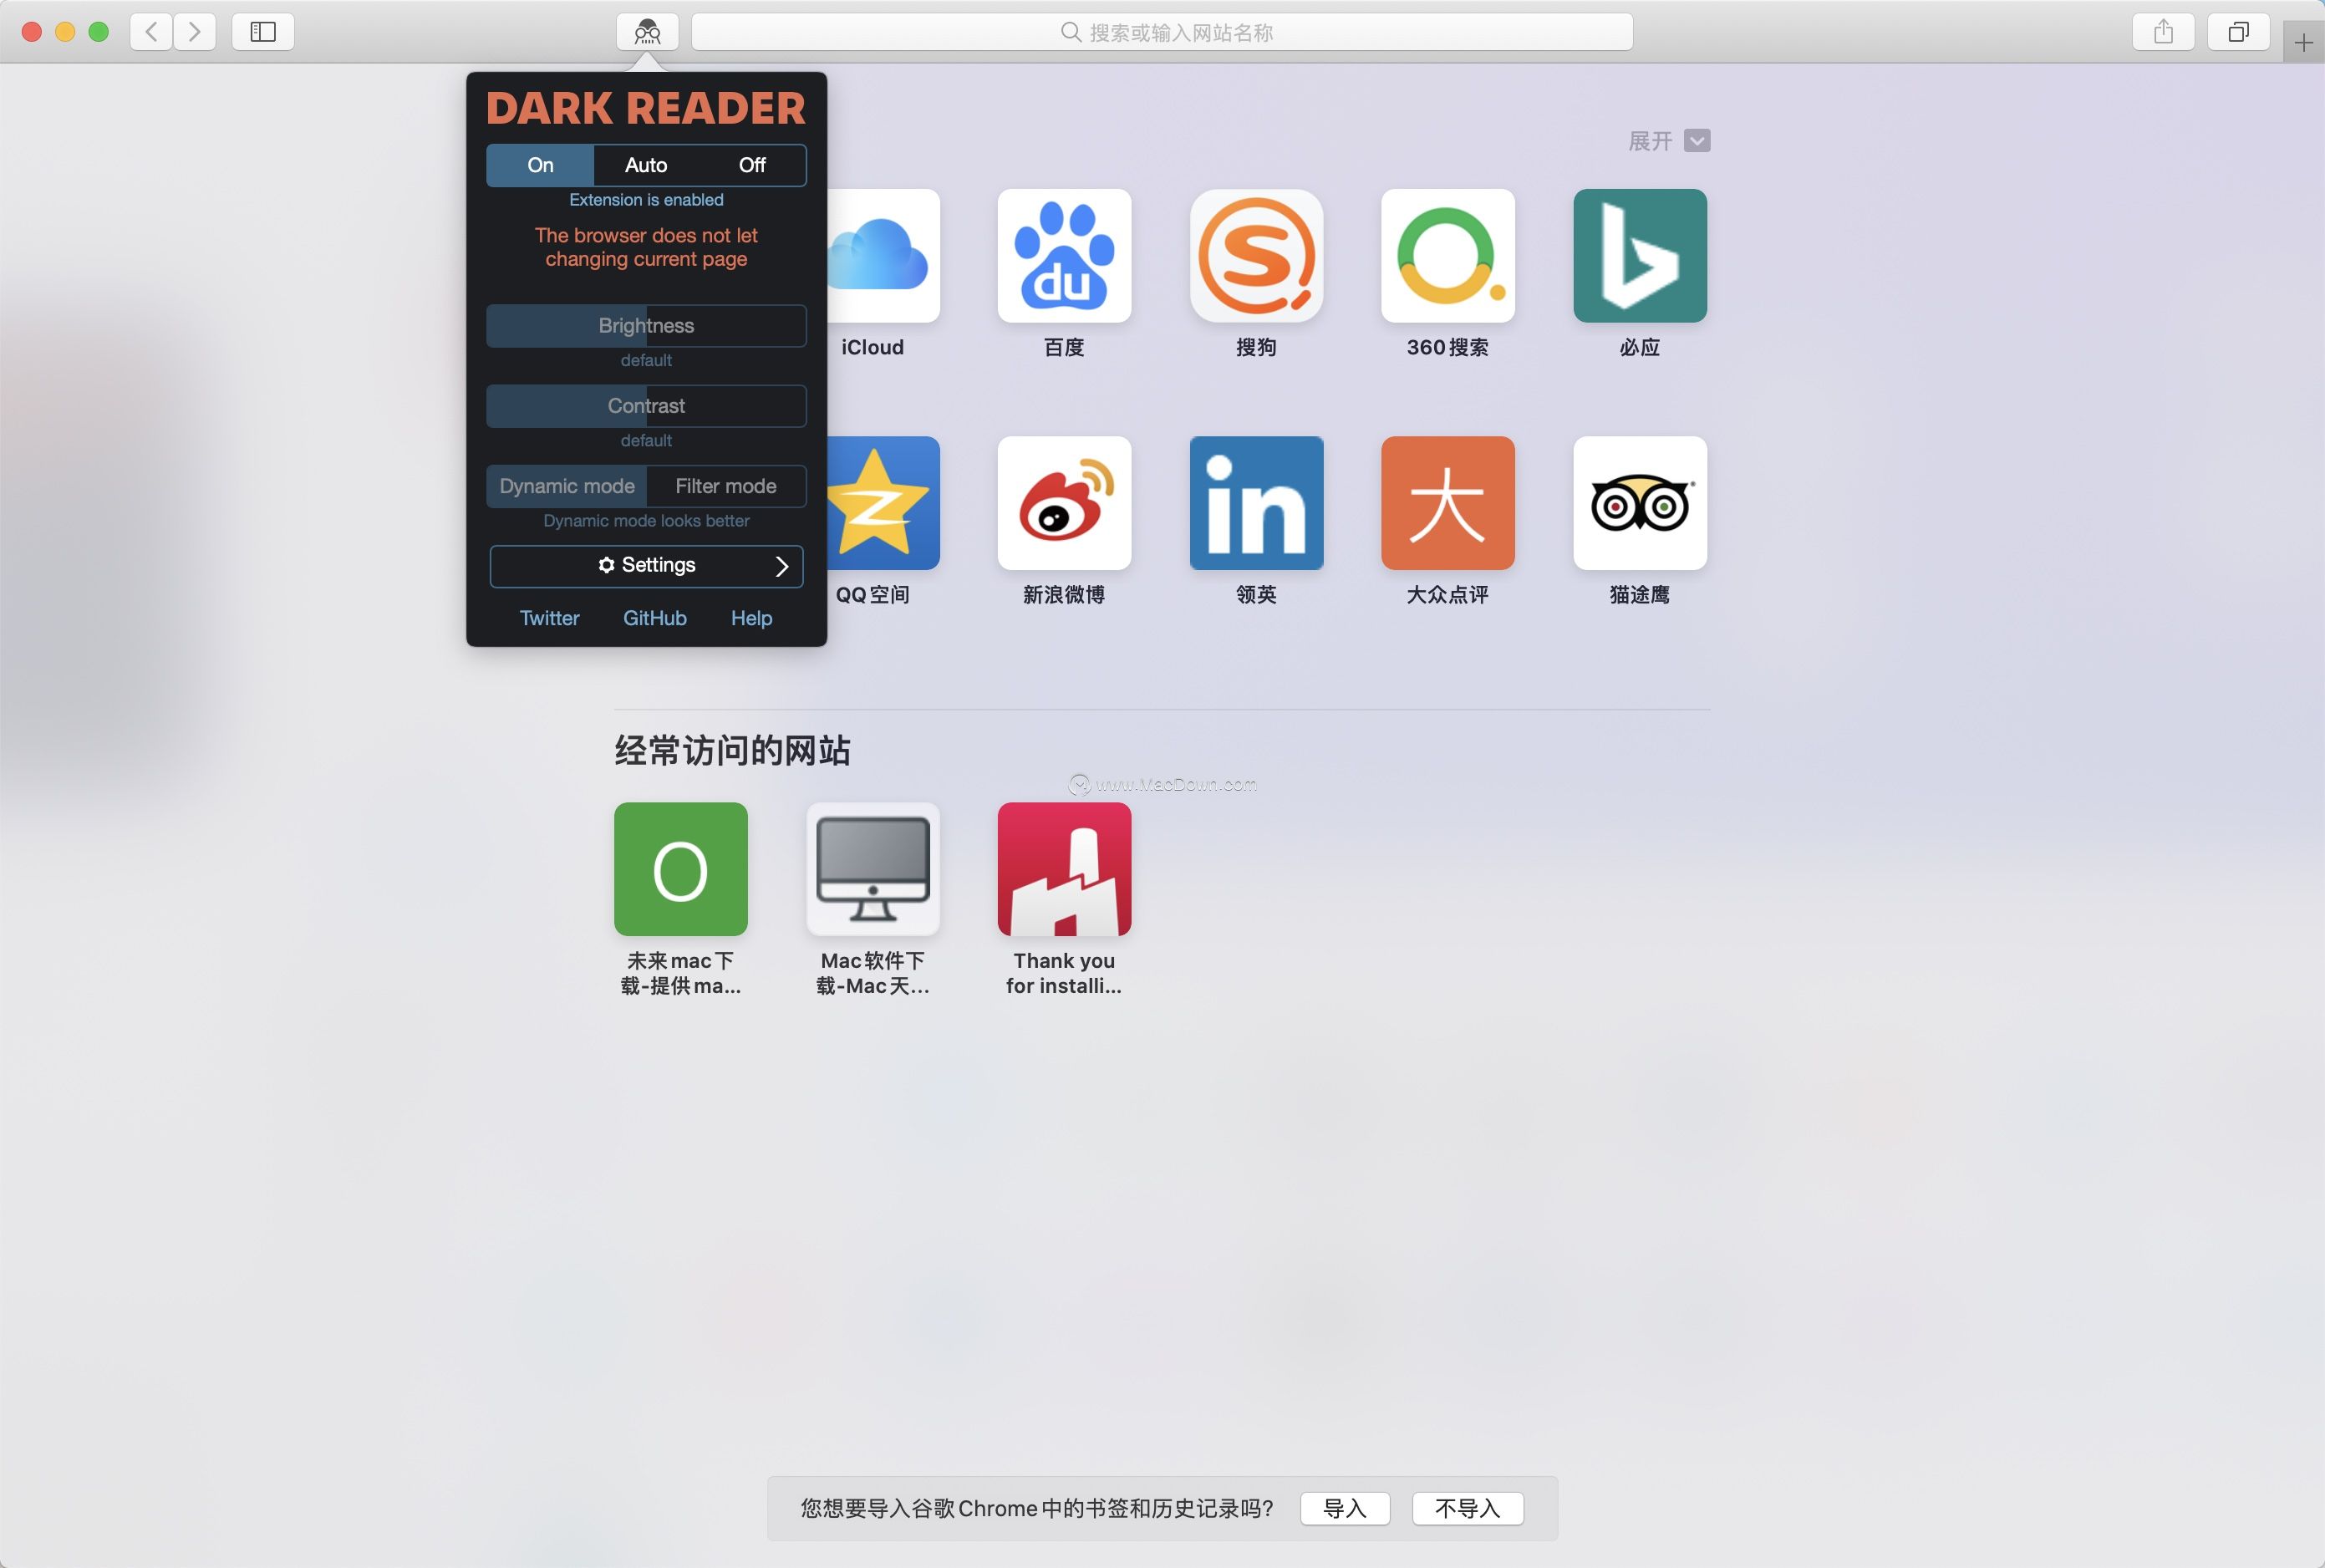This screenshot has height=1568, width=2325.
Task: Adjust the Brightness slider in Dark Reader
Action: 644,325
